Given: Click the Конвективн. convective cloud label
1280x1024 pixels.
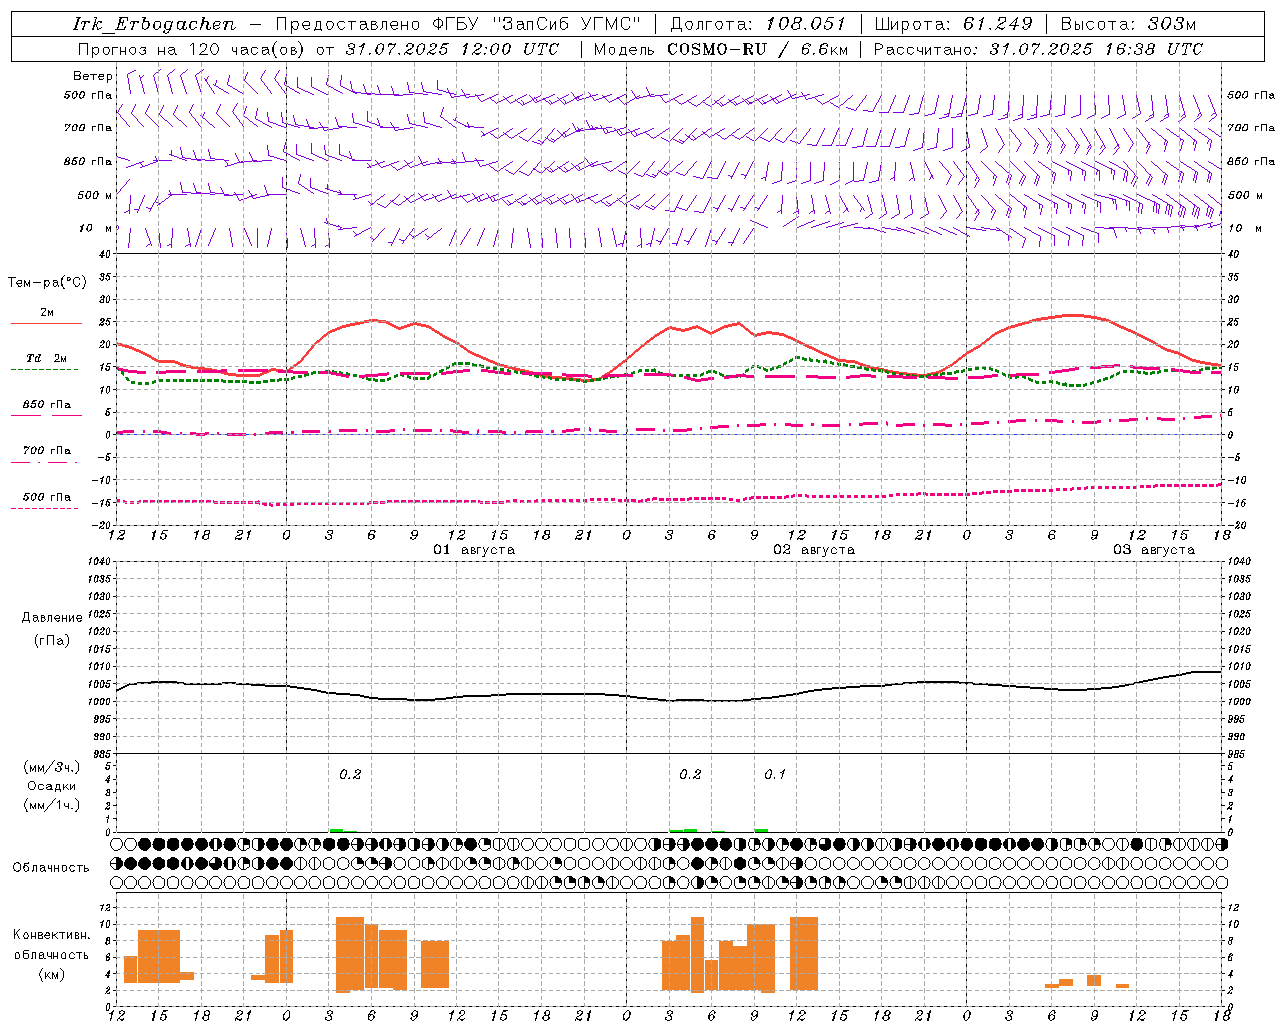Looking at the screenshot, I should [x=52, y=935].
